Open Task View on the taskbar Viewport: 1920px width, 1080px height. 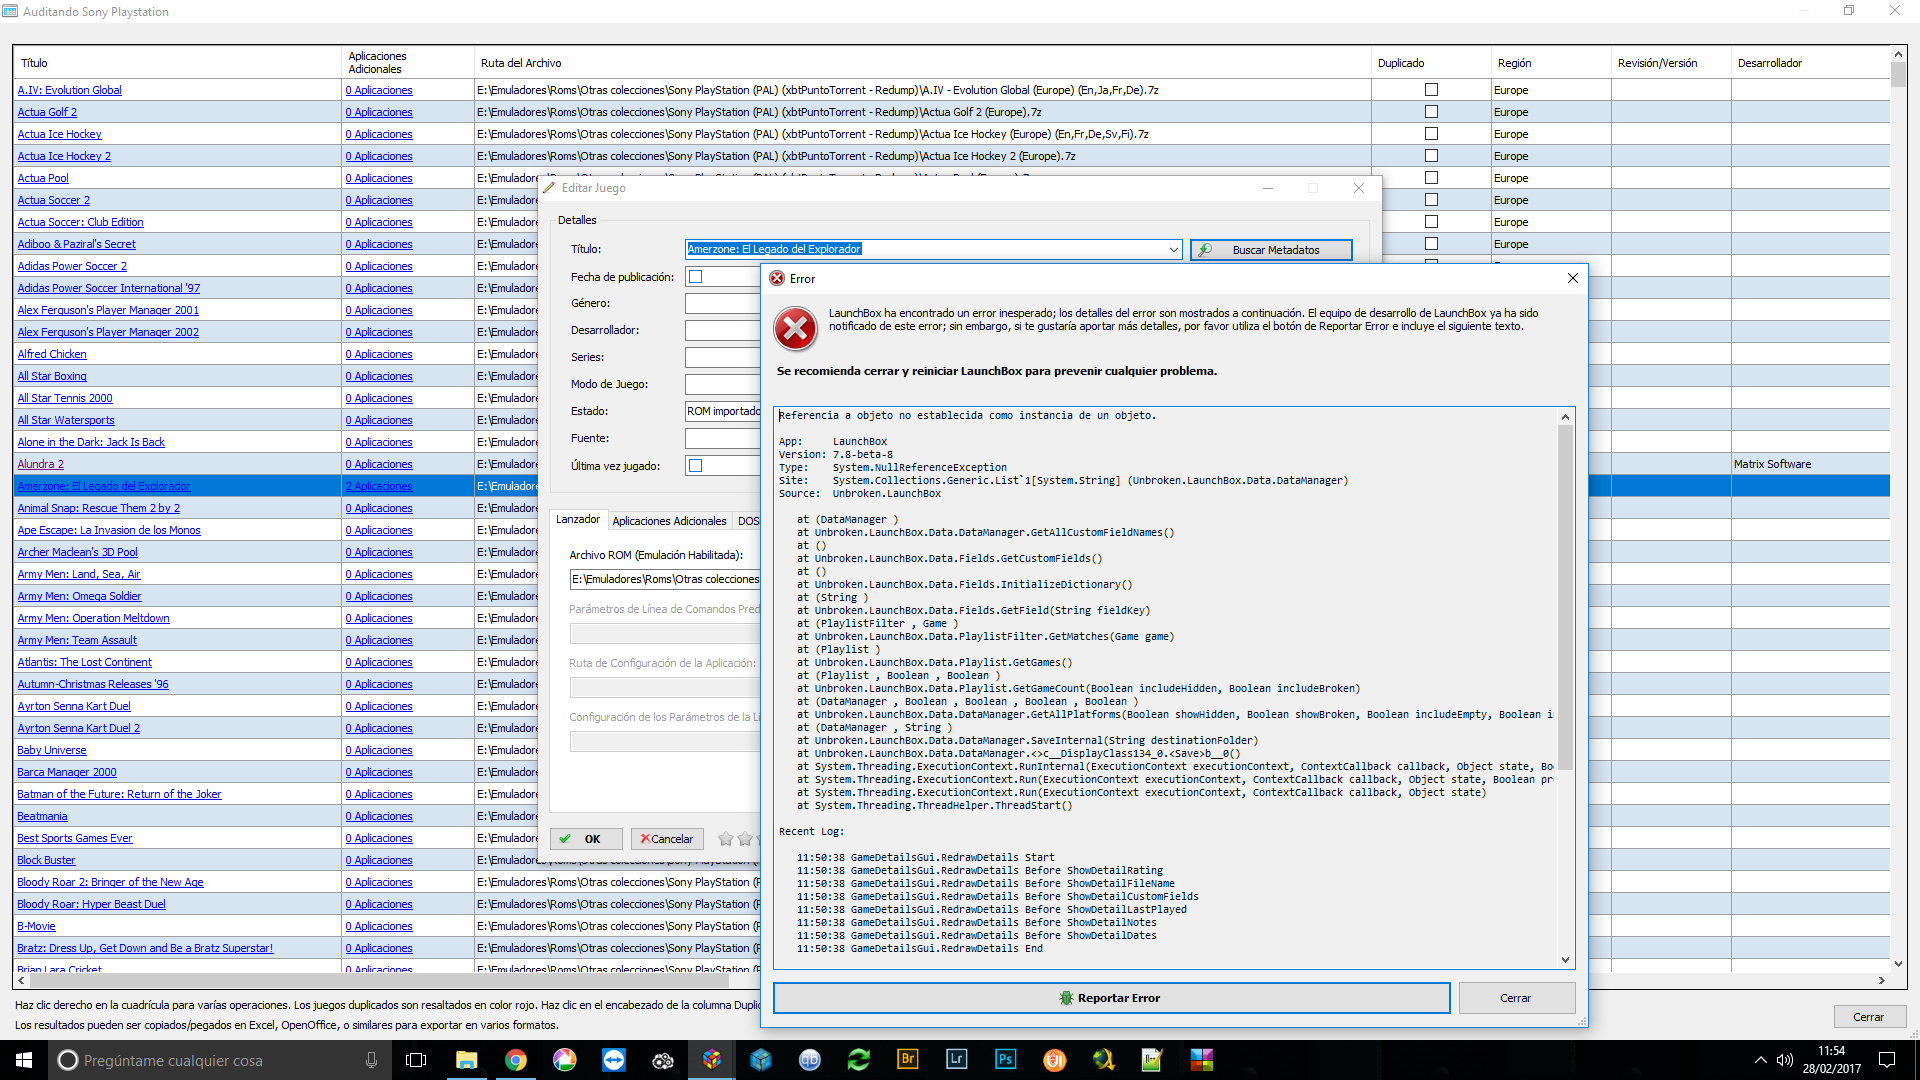[416, 1060]
